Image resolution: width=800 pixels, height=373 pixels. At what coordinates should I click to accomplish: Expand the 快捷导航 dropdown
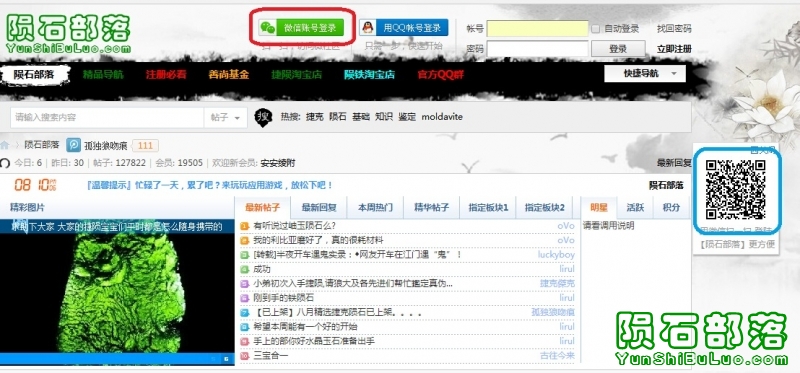pos(645,73)
